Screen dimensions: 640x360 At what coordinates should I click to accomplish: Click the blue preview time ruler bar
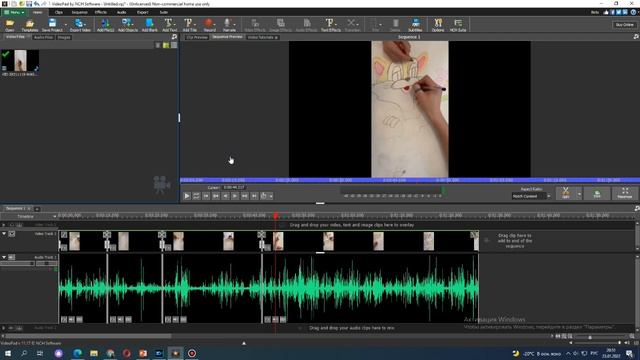pos(410,180)
